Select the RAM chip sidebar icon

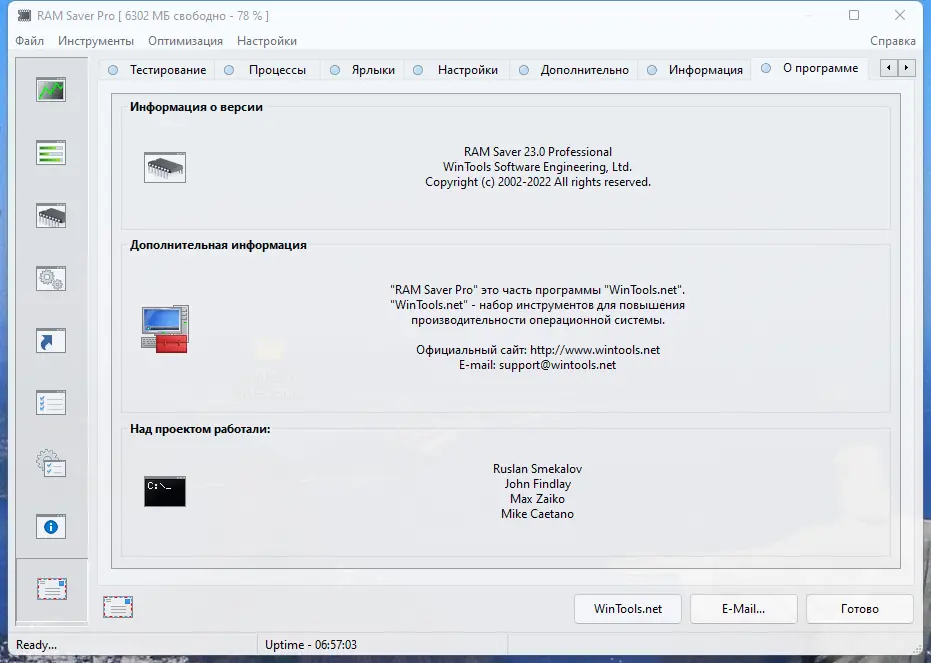(51, 215)
